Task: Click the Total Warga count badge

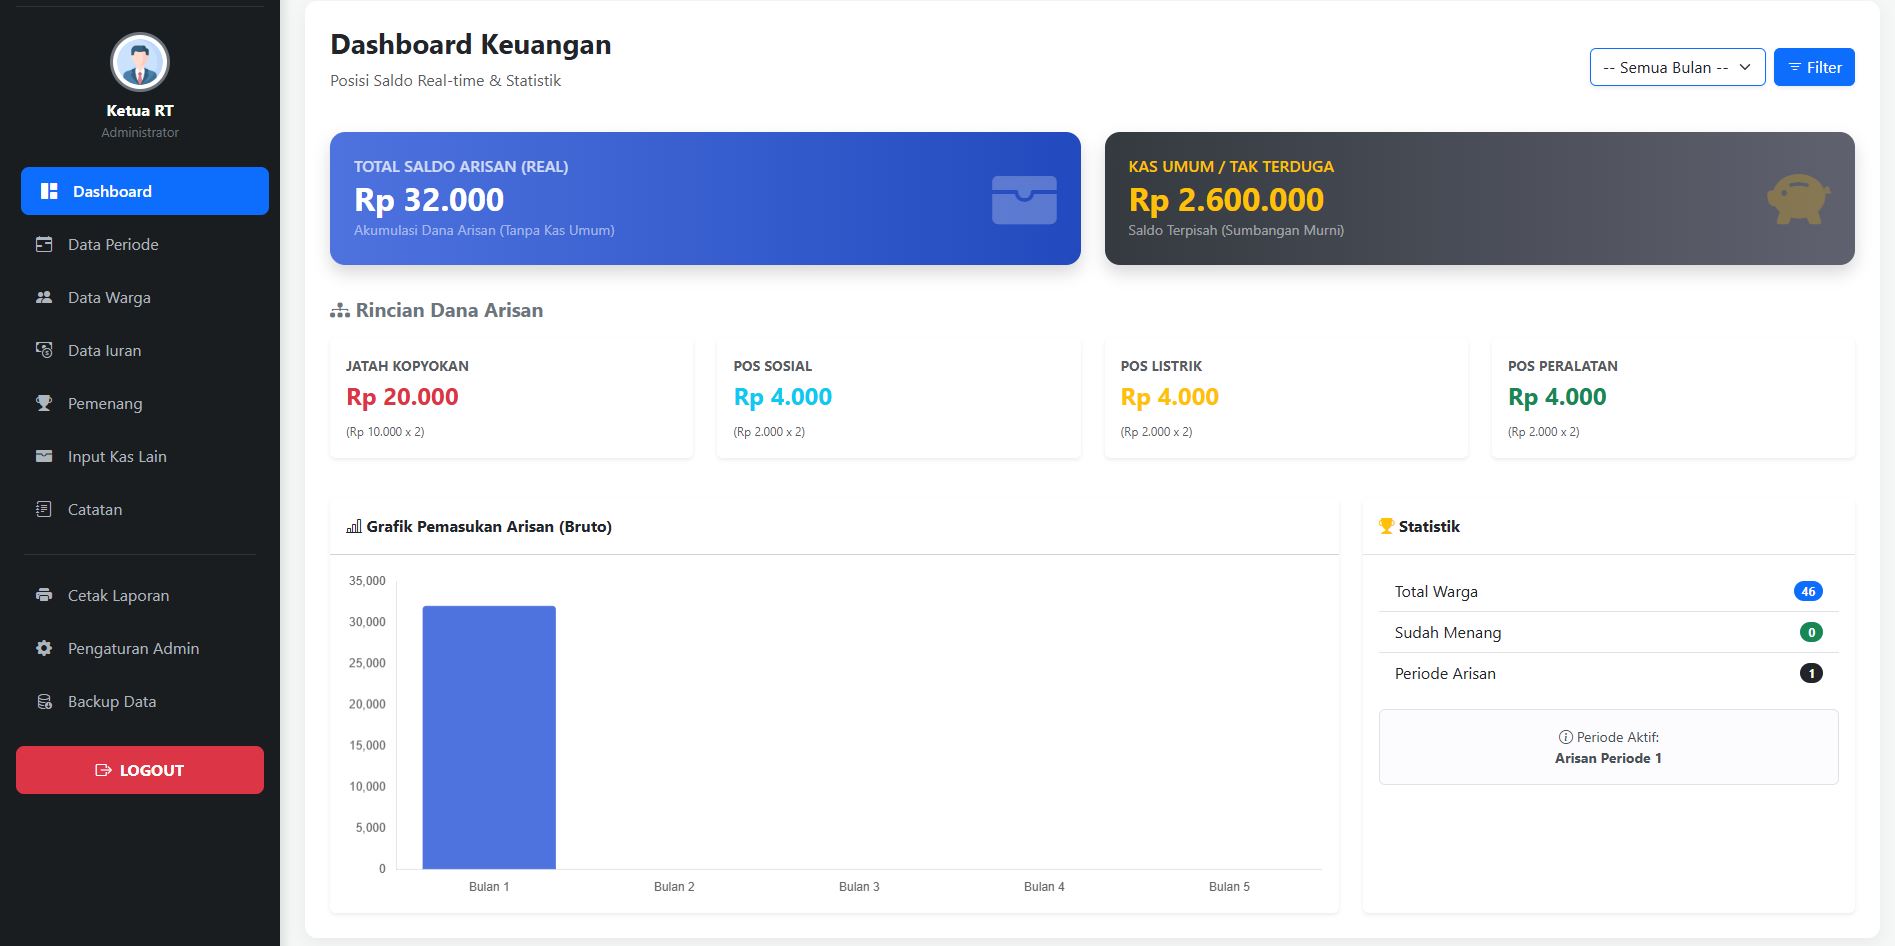Action: click(x=1807, y=591)
